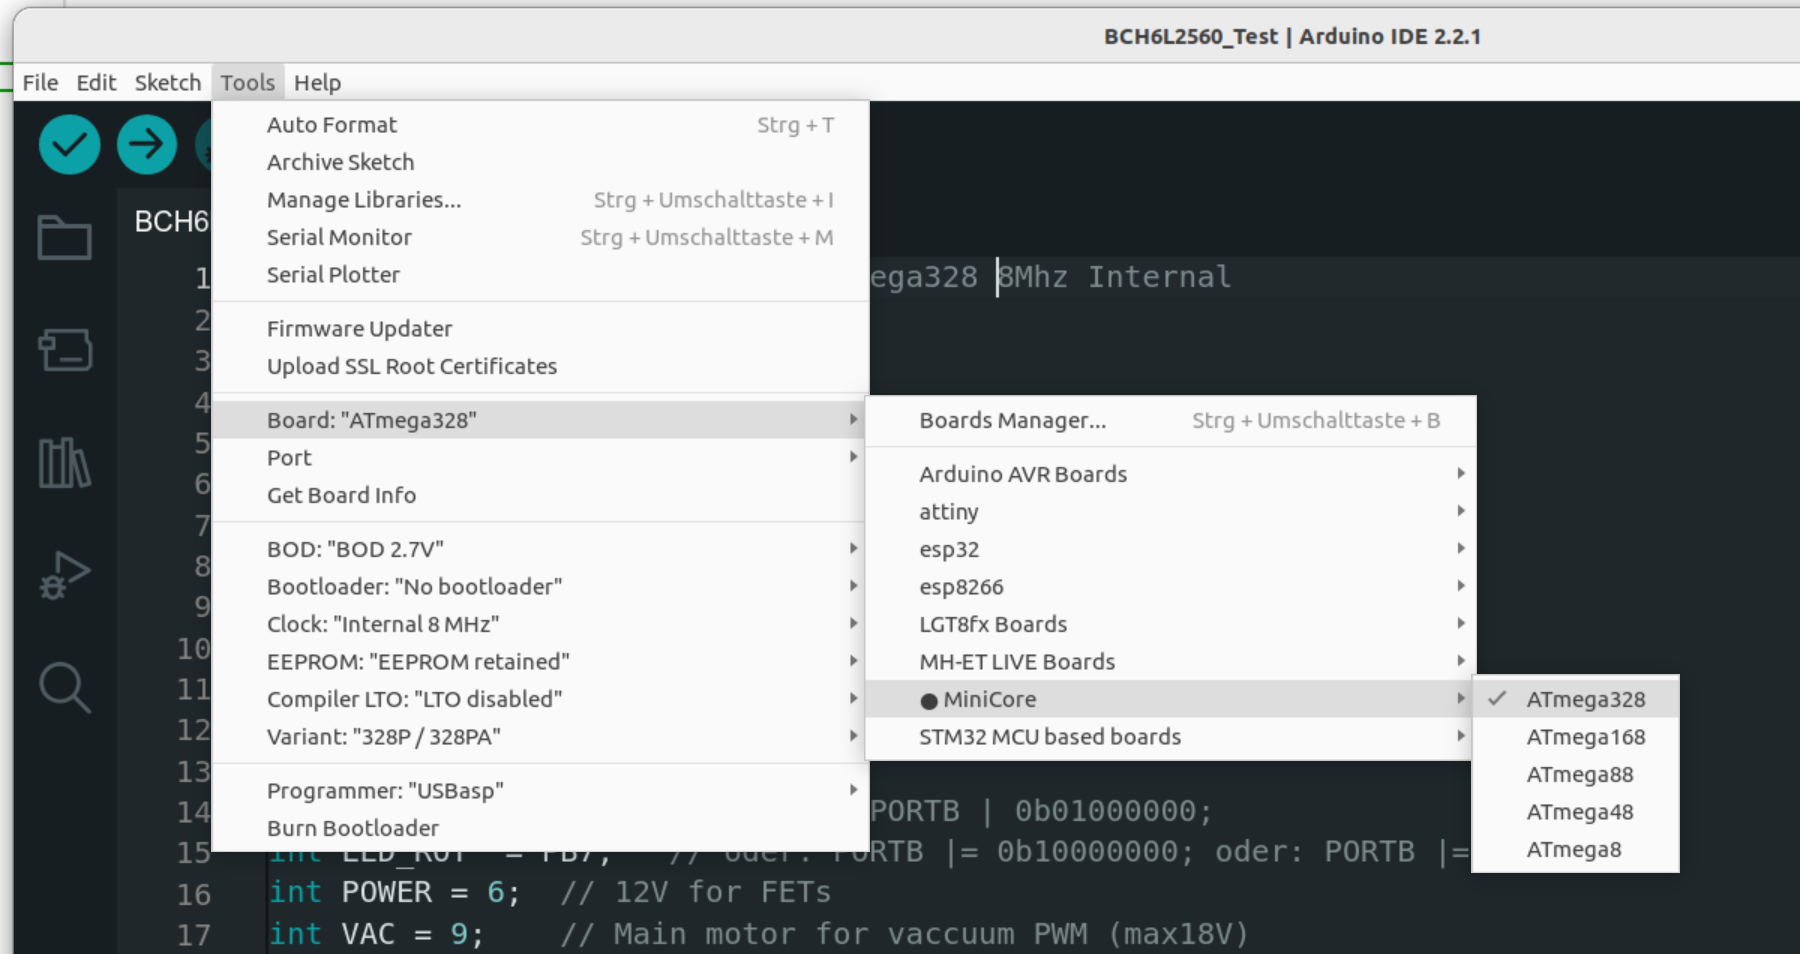Viewport: 1800px width, 954px height.
Task: Choose Burn Bootloader
Action: coord(540,828)
